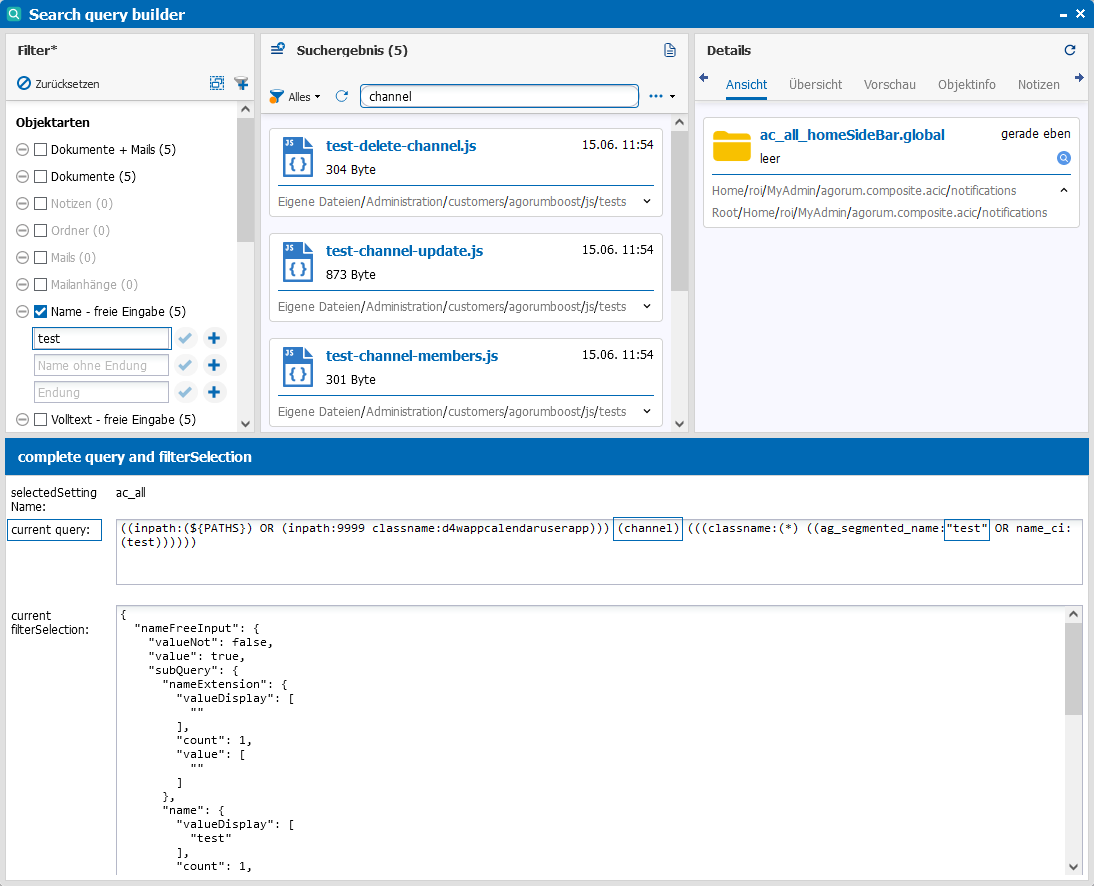
Task: Open ac_all_homeSideBar.global folder link
Action: tap(852, 135)
